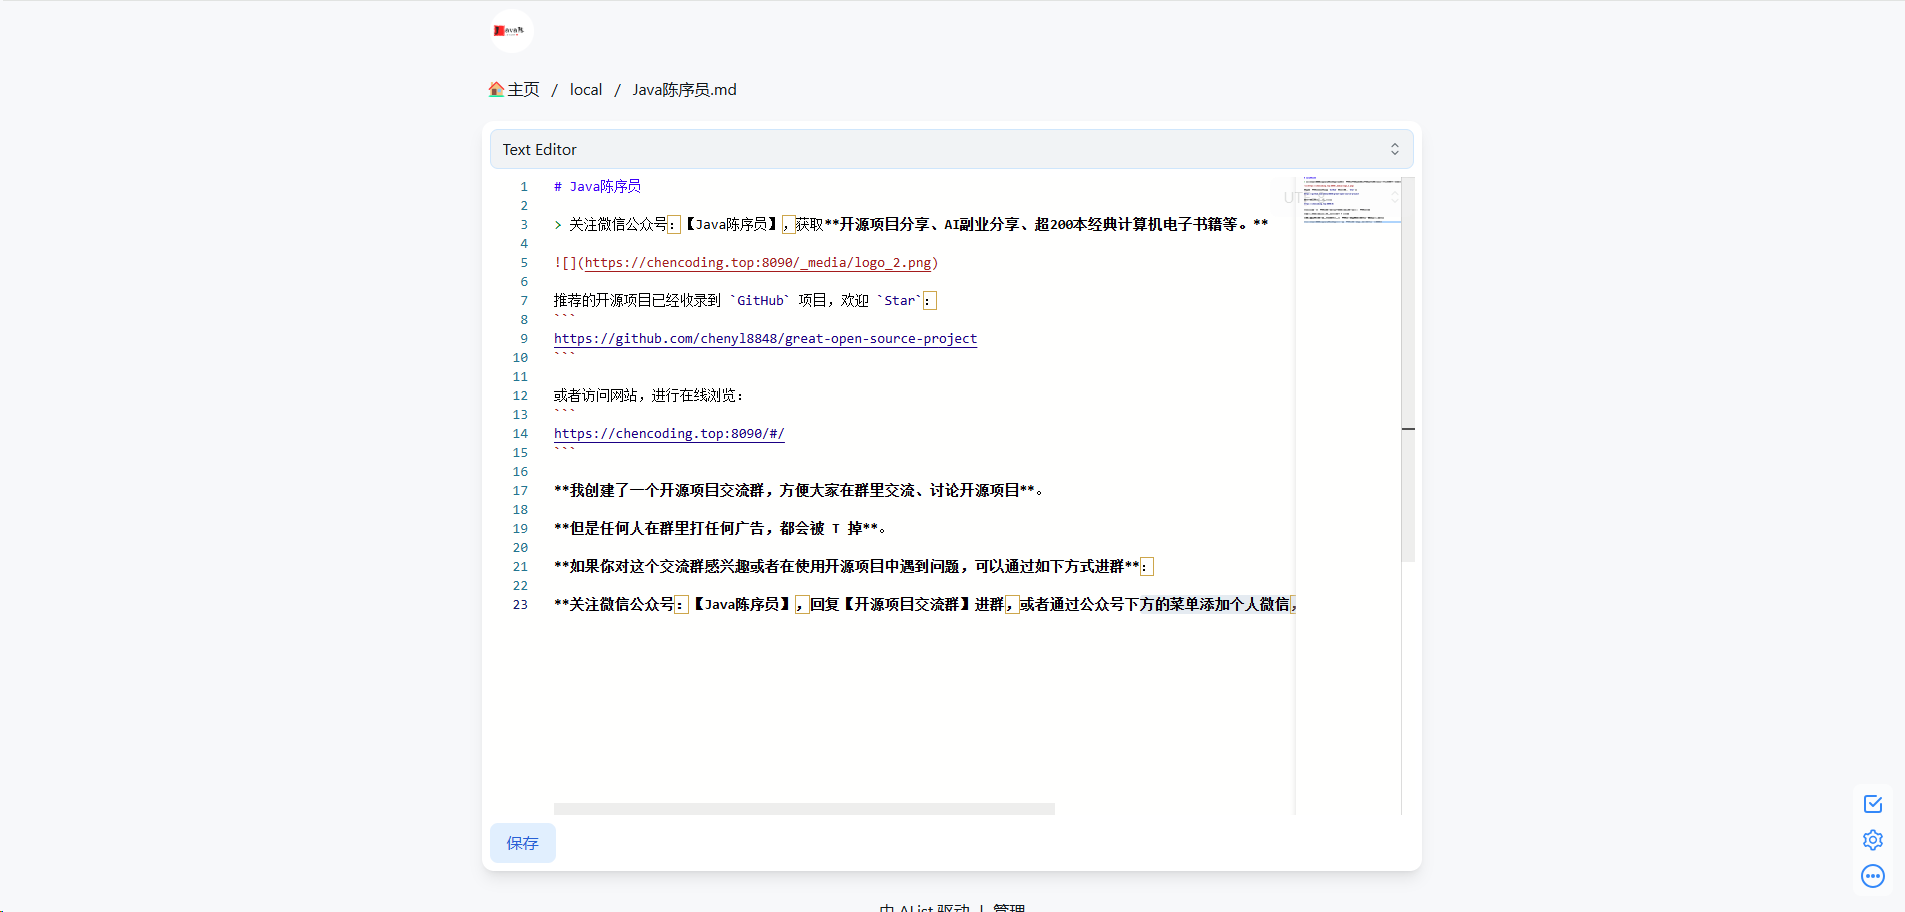Click the github.com great-open-source-project link on line 9
Screen dimensions: 1905x912
[765, 339]
